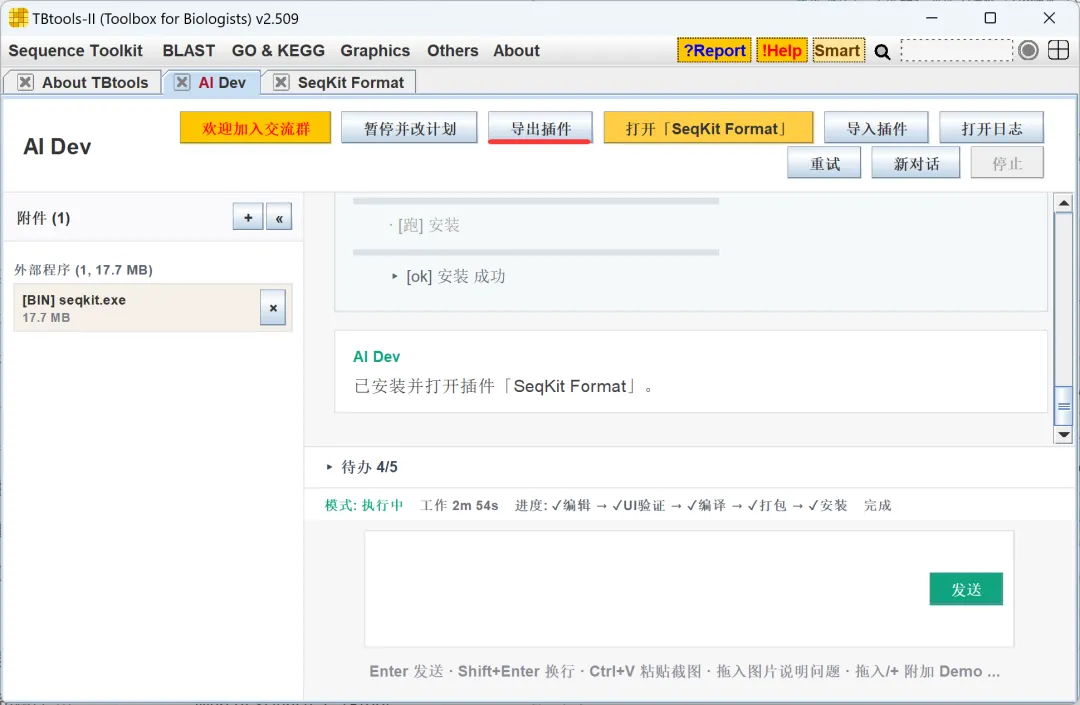The width and height of the screenshot is (1080, 705).
Task: Close the AI Dev tab via X
Action: point(182,83)
